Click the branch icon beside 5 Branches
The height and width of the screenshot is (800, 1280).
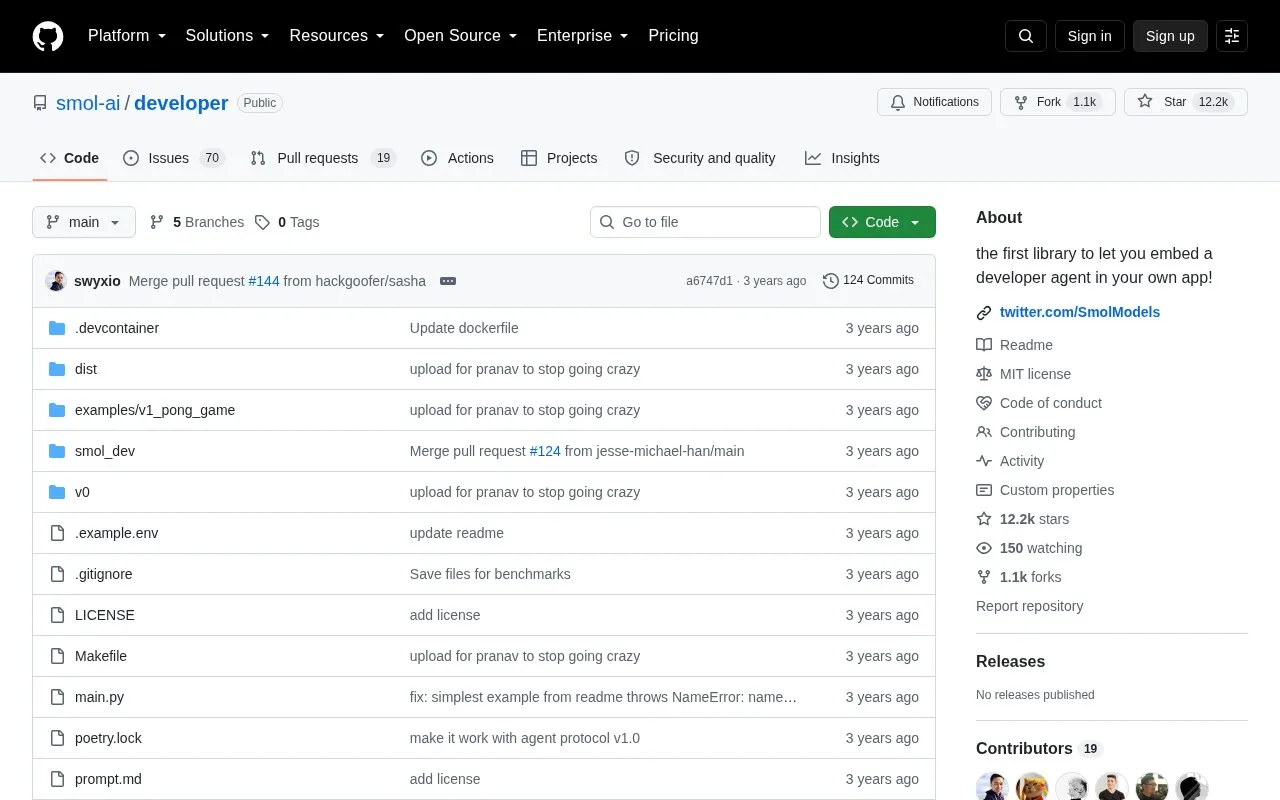click(157, 222)
